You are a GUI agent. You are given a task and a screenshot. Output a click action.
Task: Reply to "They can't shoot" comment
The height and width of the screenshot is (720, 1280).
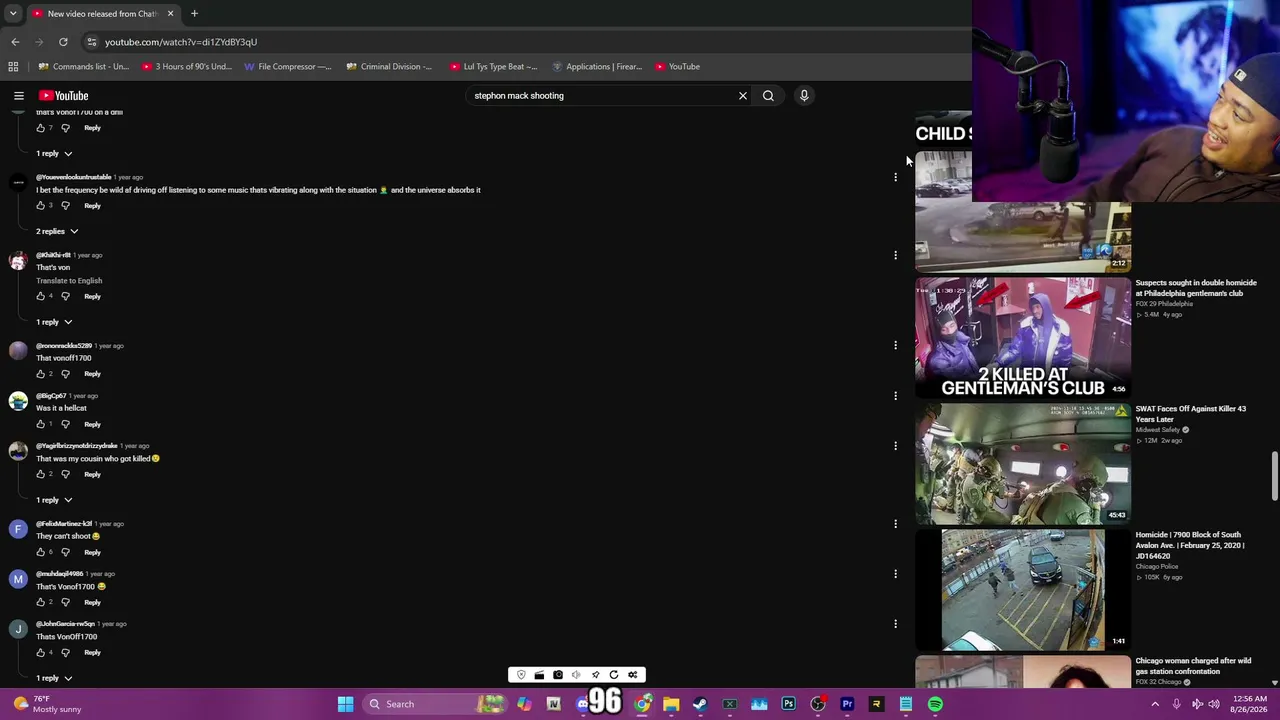pyautogui.click(x=92, y=552)
